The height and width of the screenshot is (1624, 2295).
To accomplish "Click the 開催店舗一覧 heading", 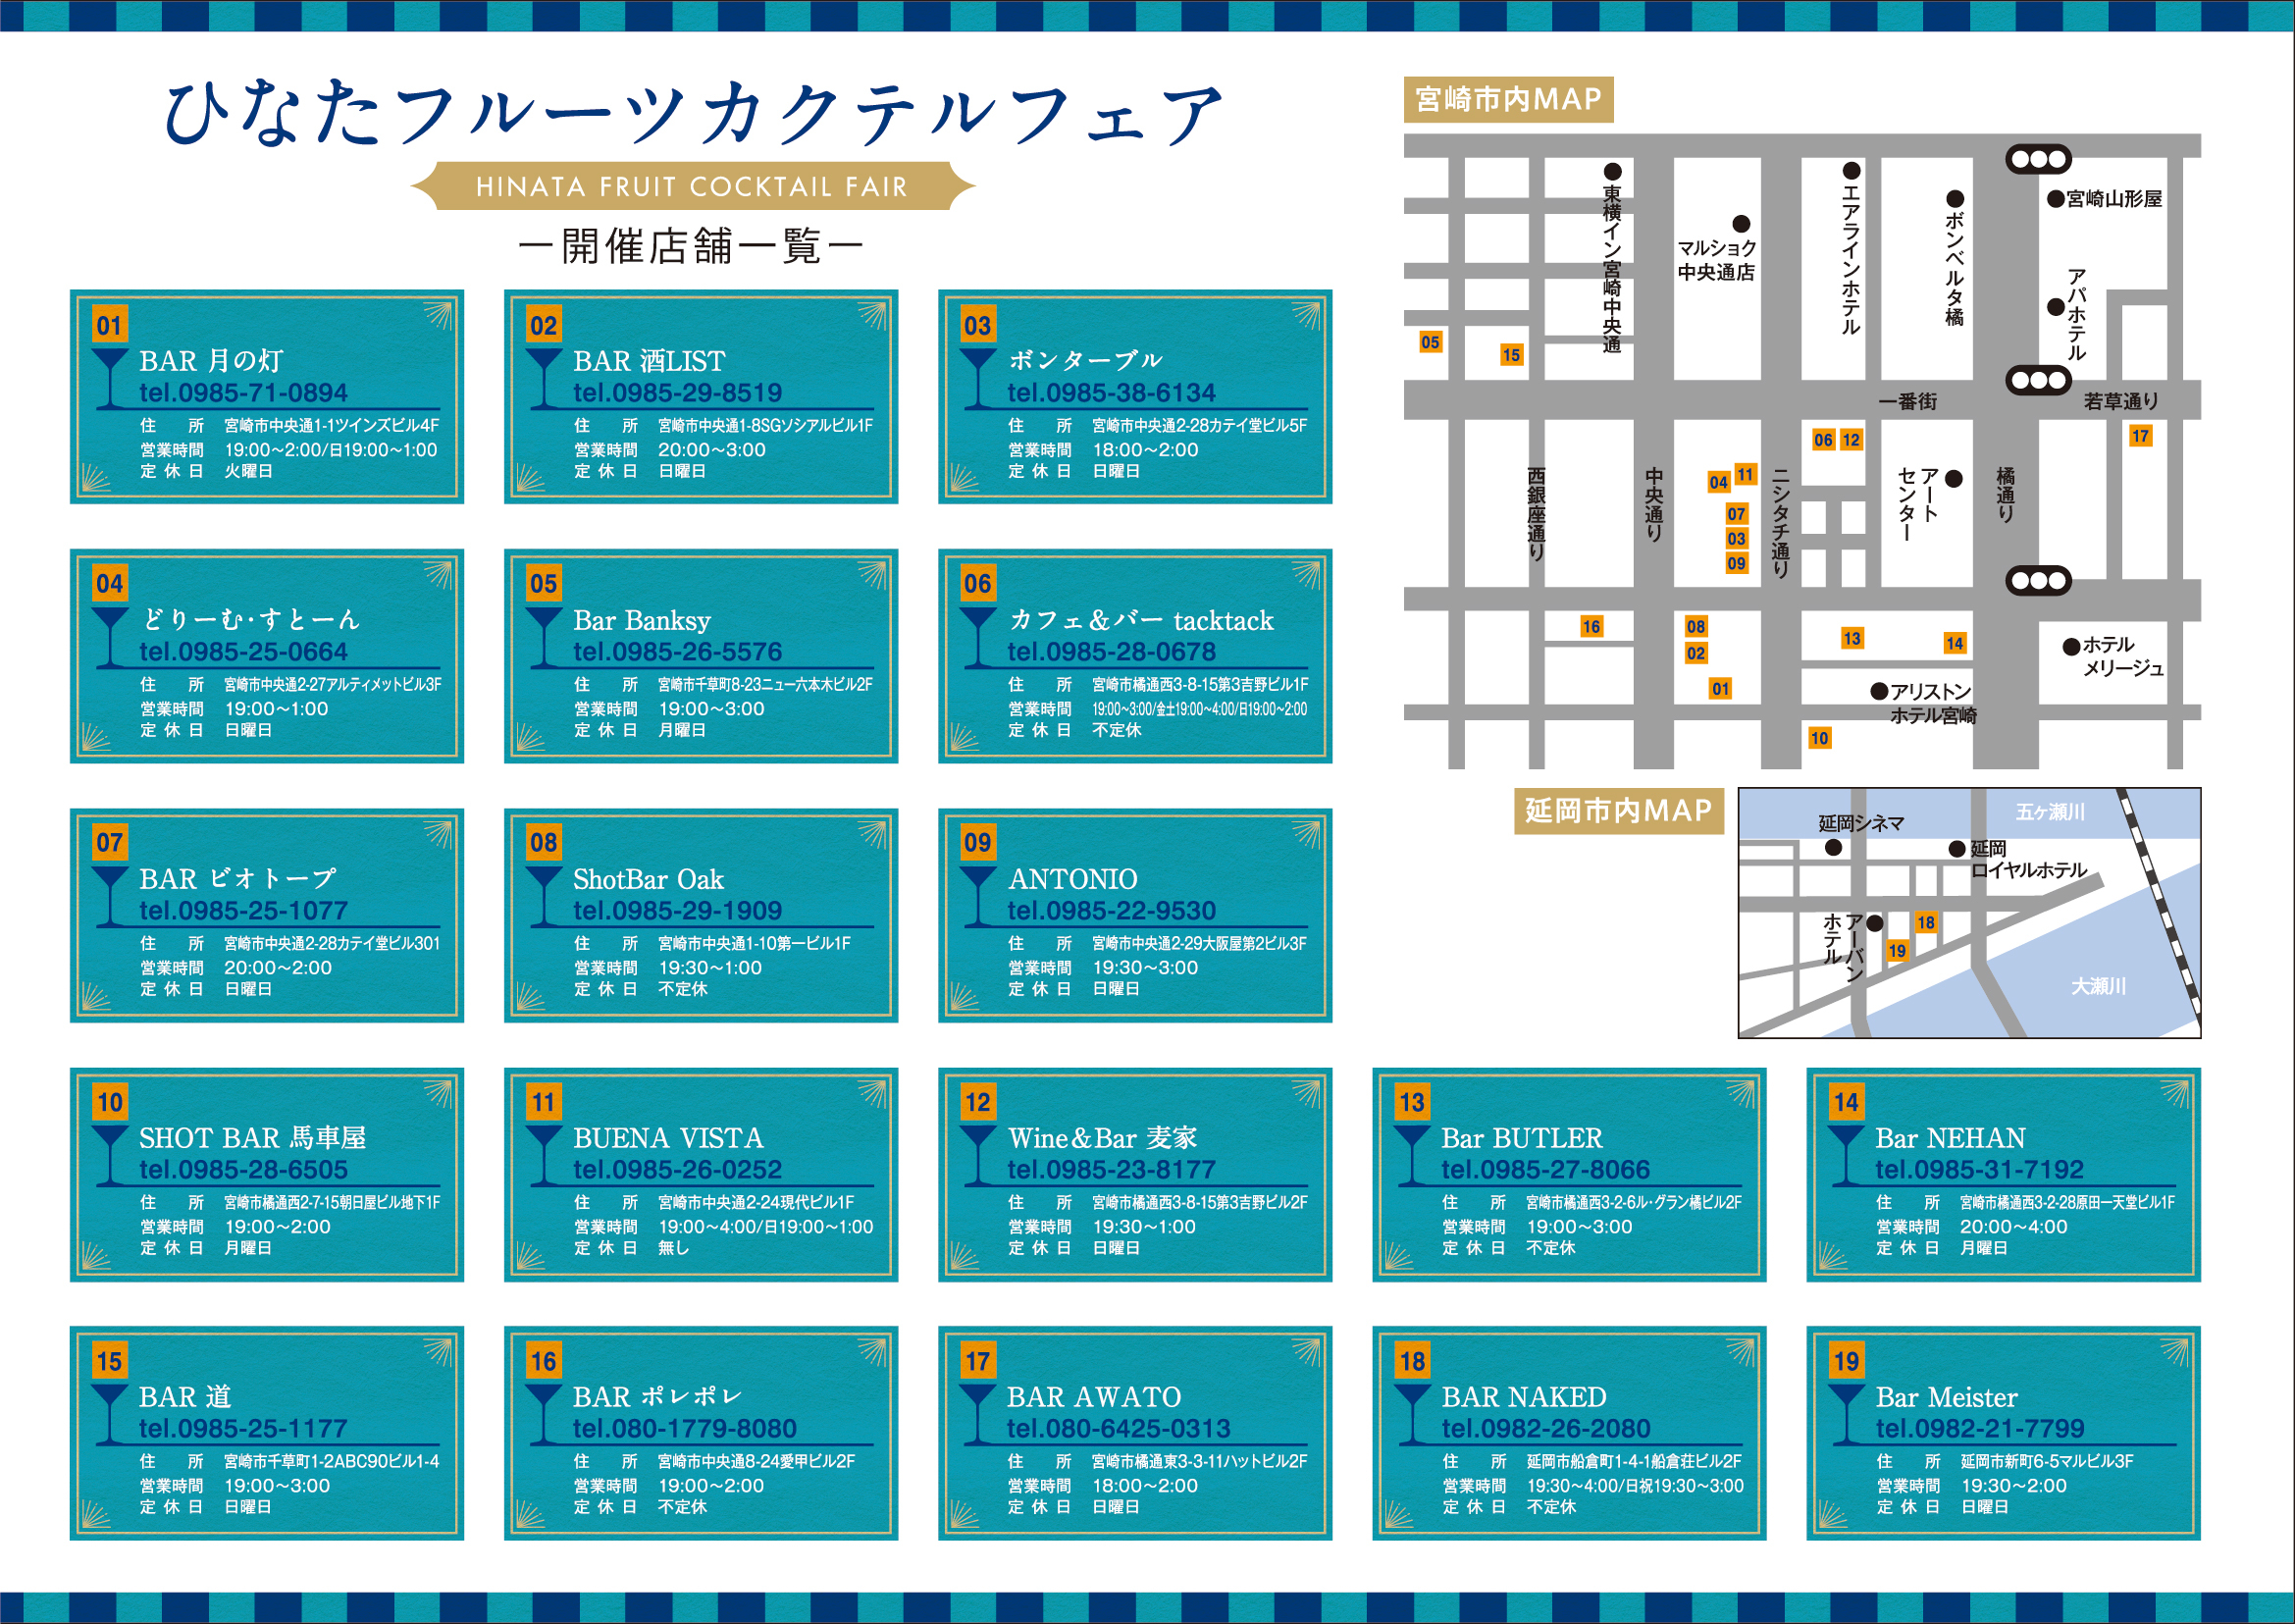I will 690,246.
